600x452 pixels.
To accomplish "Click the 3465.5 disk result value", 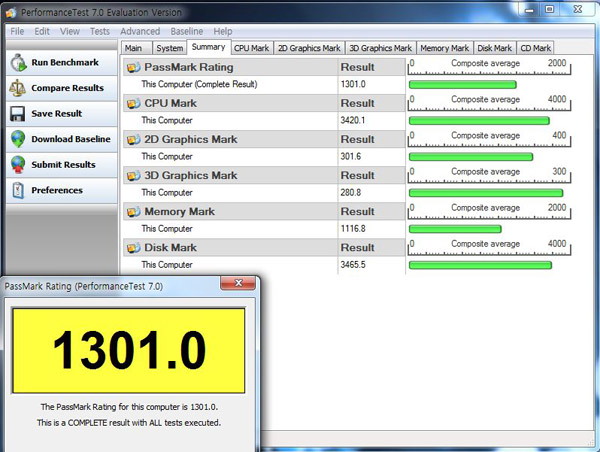I will click(x=353, y=265).
